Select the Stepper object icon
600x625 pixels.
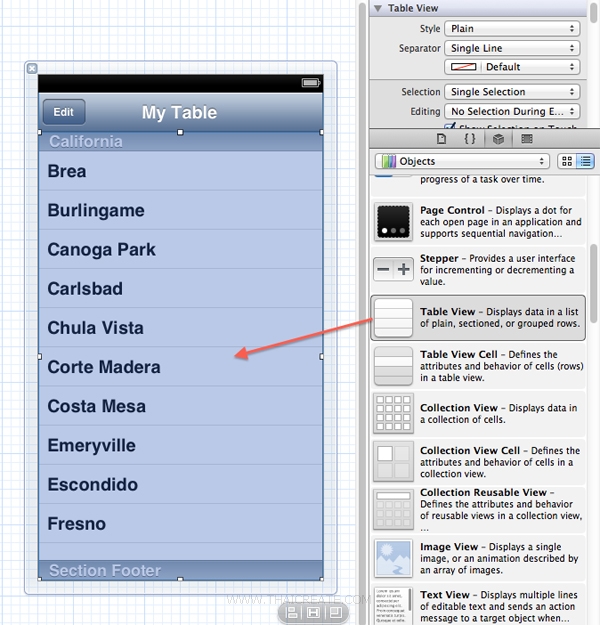[x=393, y=269]
